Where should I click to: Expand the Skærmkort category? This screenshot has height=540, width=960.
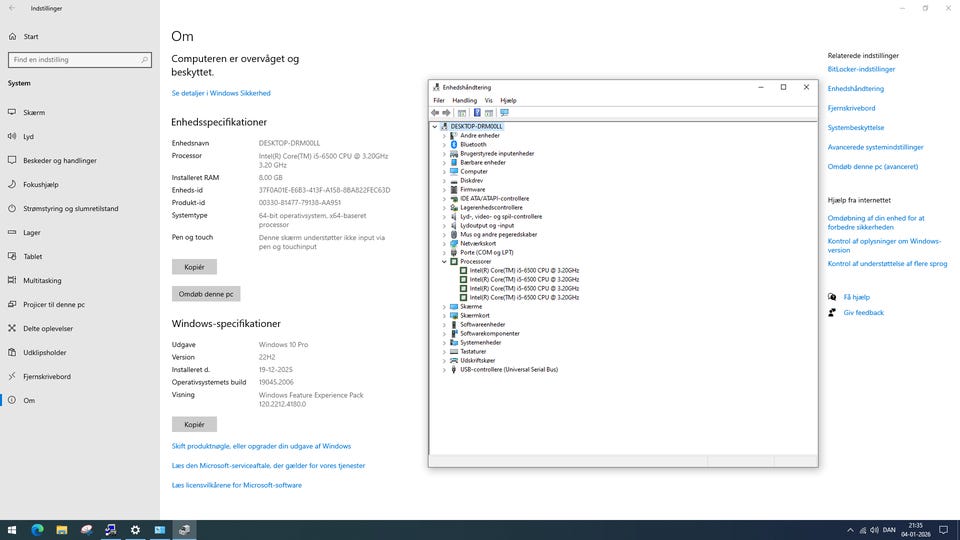pos(444,316)
